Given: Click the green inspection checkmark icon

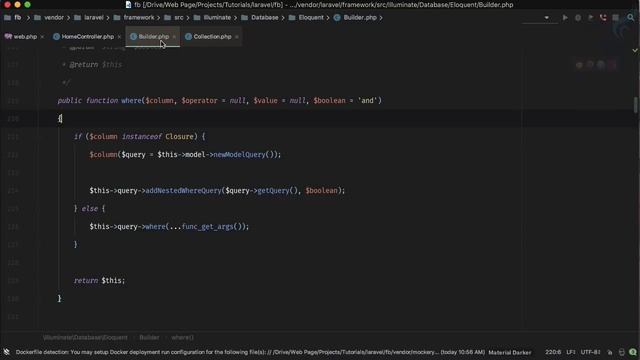Looking at the screenshot, I should (x=635, y=50).
